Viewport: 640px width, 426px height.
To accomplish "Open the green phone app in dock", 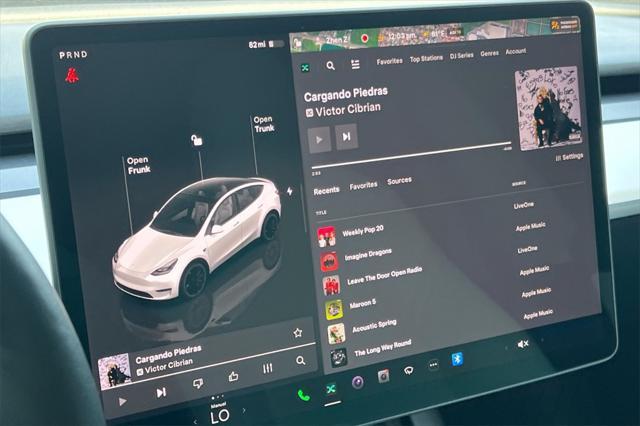I will coord(303,395).
